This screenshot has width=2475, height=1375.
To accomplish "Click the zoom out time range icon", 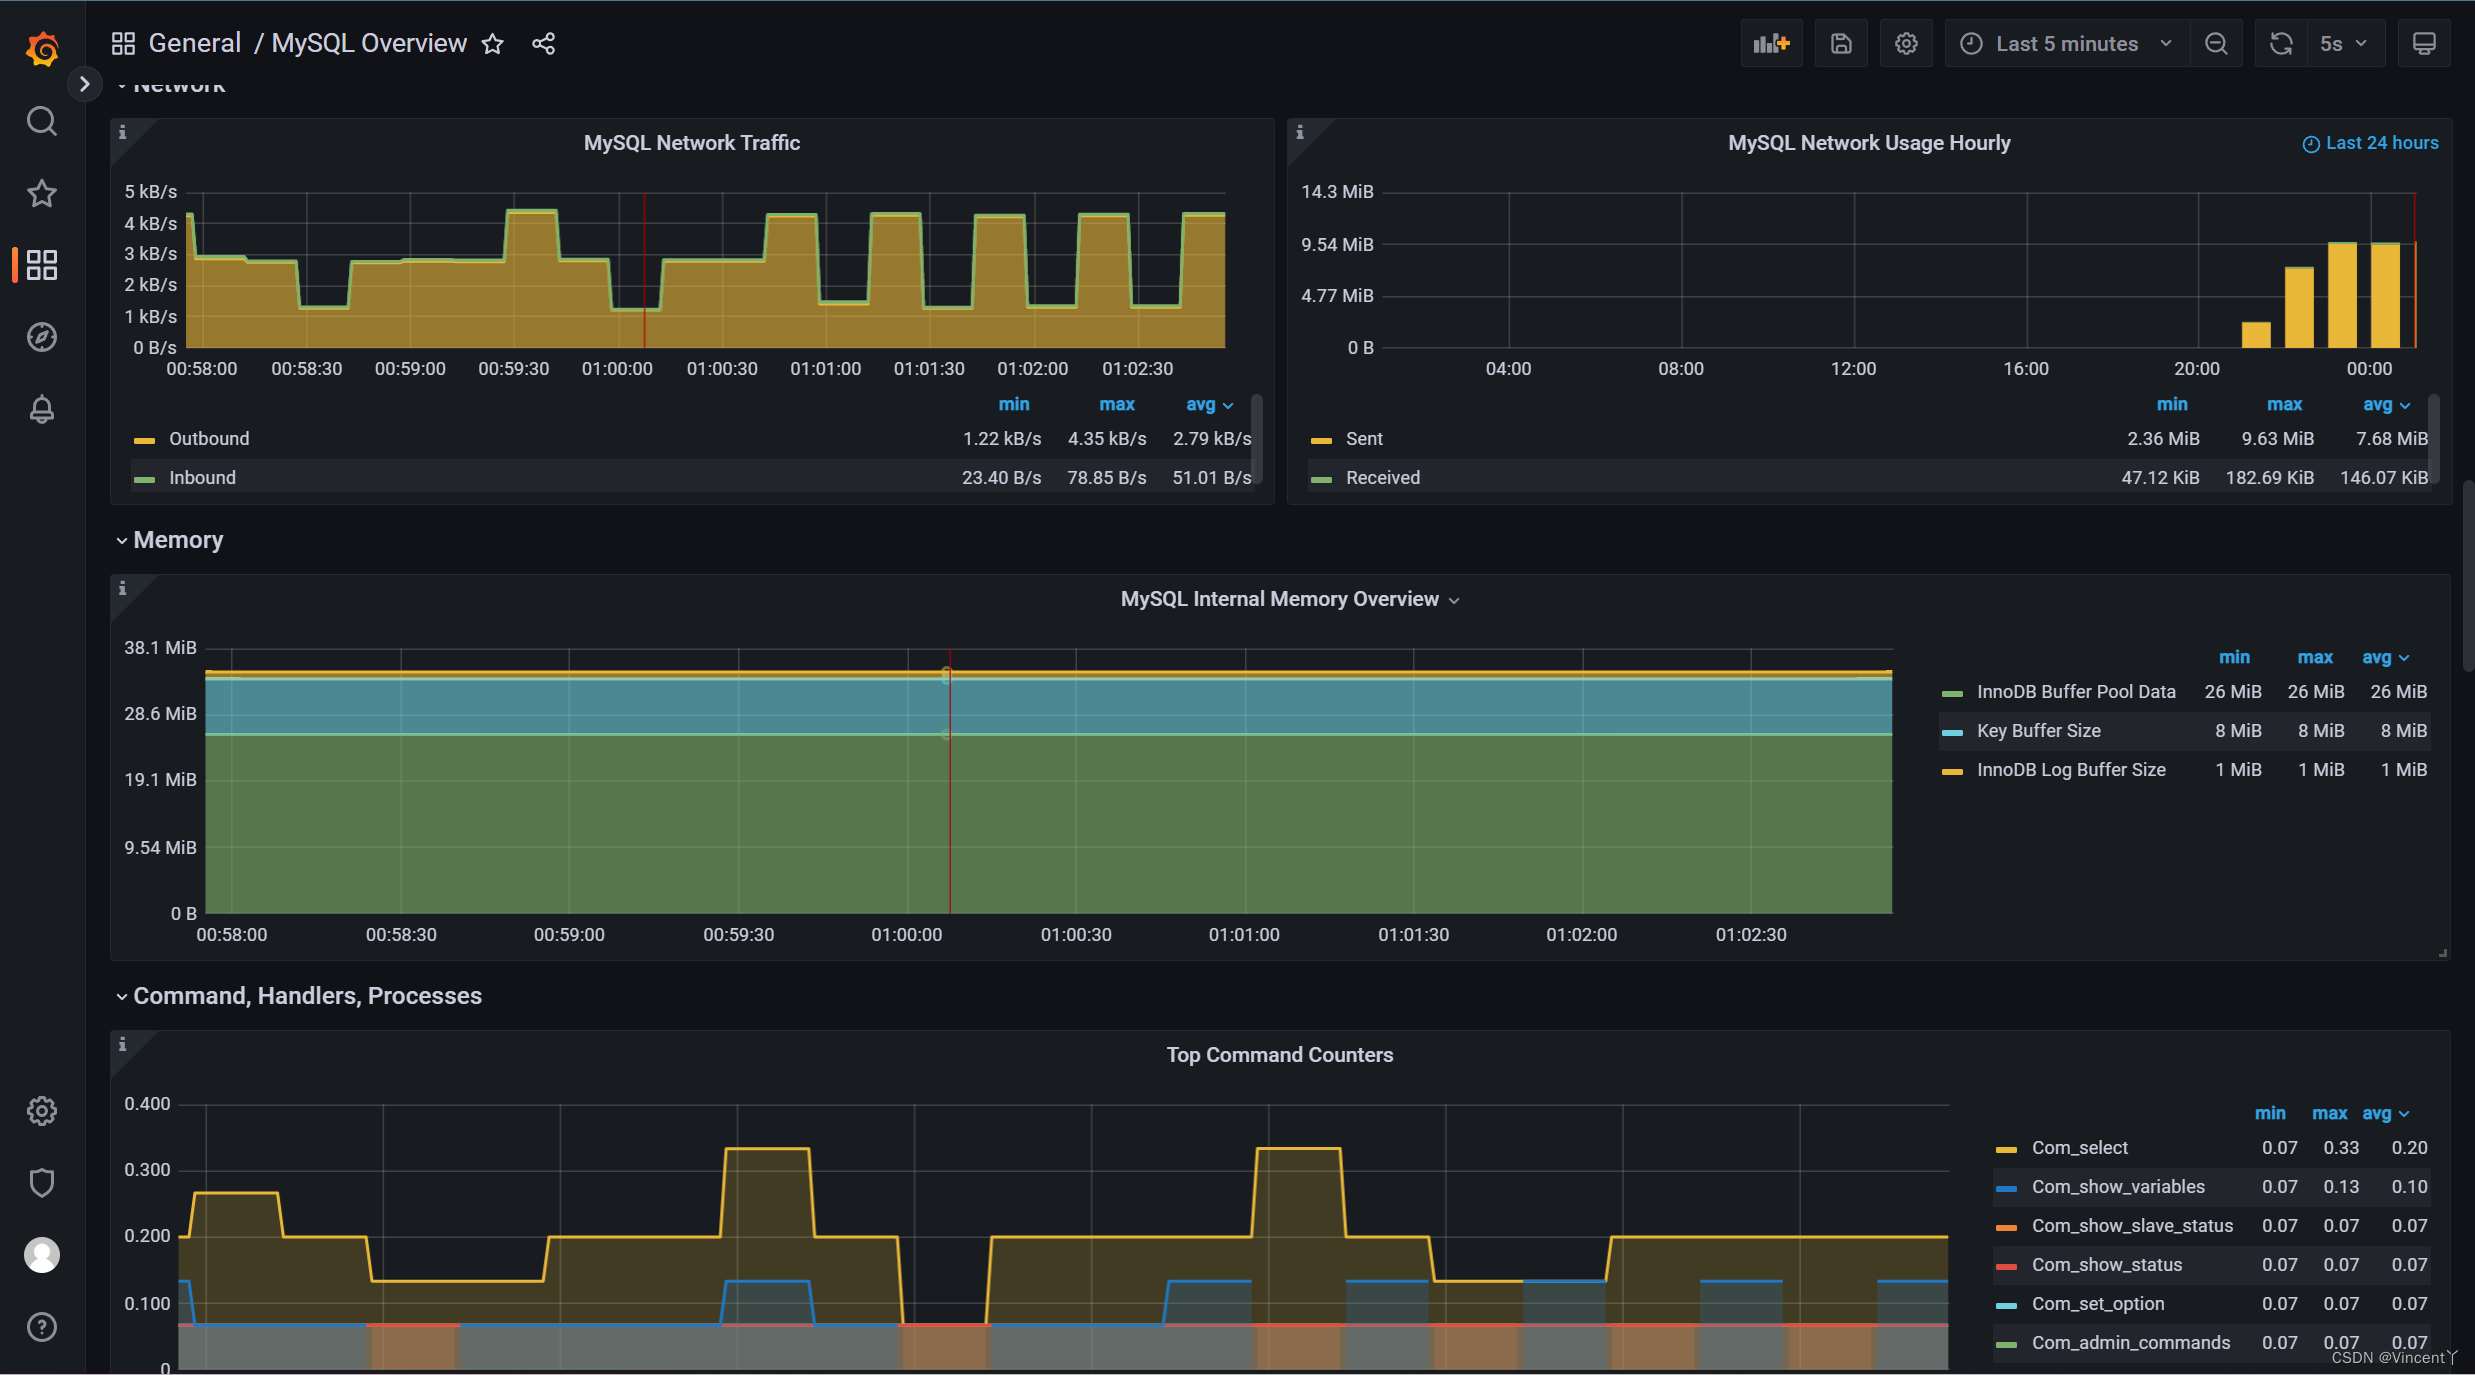I will (2216, 43).
